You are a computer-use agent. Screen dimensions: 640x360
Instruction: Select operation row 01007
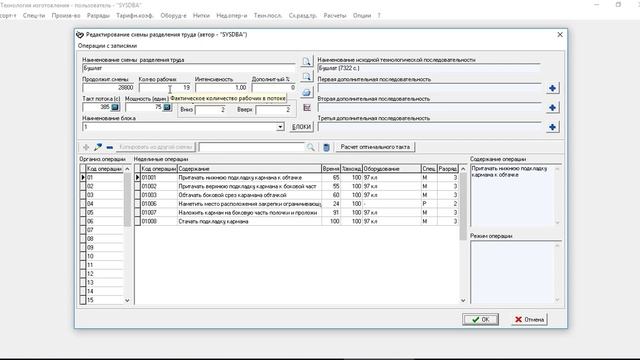pyautogui.click(x=299, y=213)
